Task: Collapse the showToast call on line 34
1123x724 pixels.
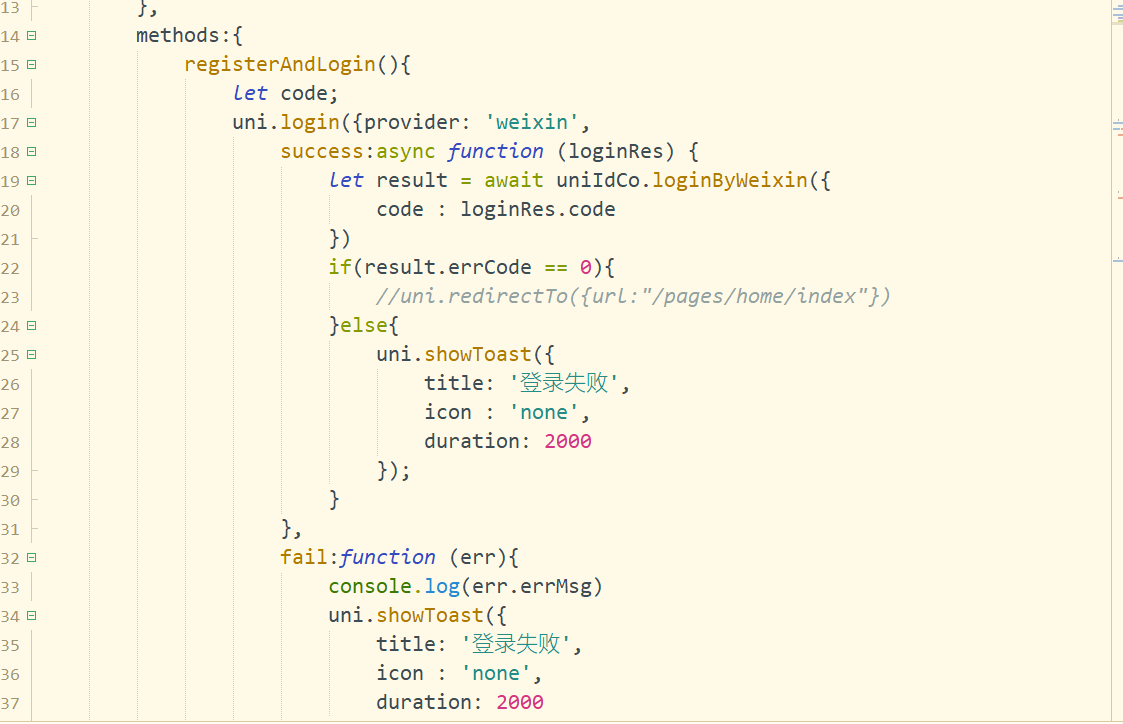Action: coord(32,616)
